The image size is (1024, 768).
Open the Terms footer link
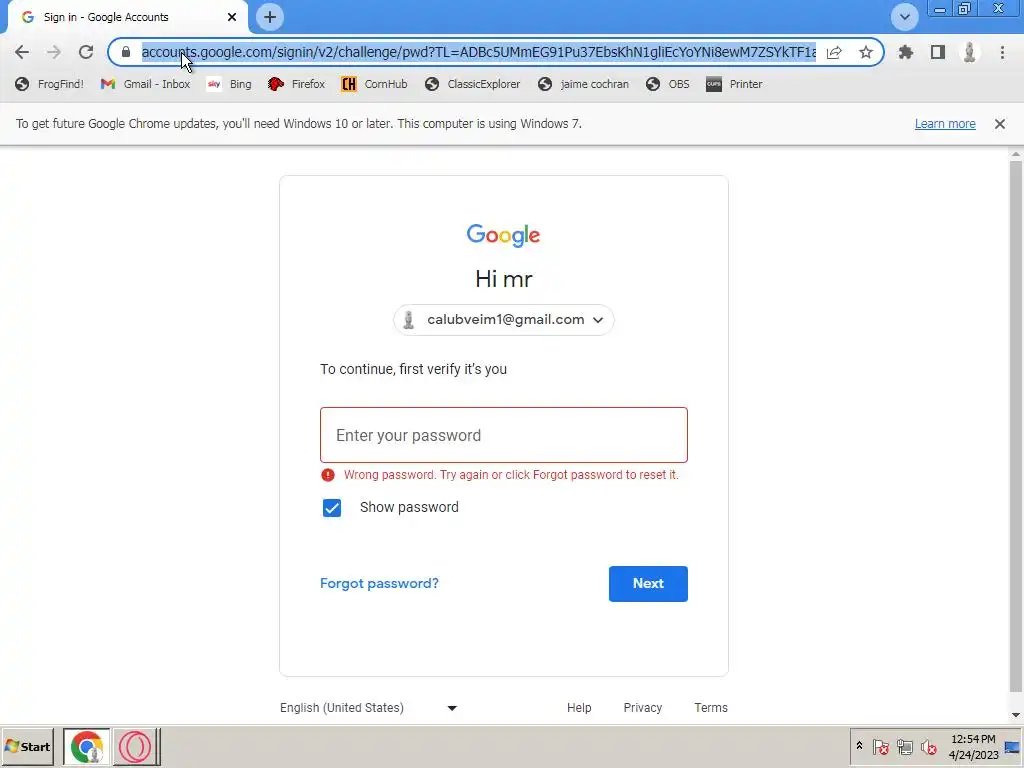point(711,708)
